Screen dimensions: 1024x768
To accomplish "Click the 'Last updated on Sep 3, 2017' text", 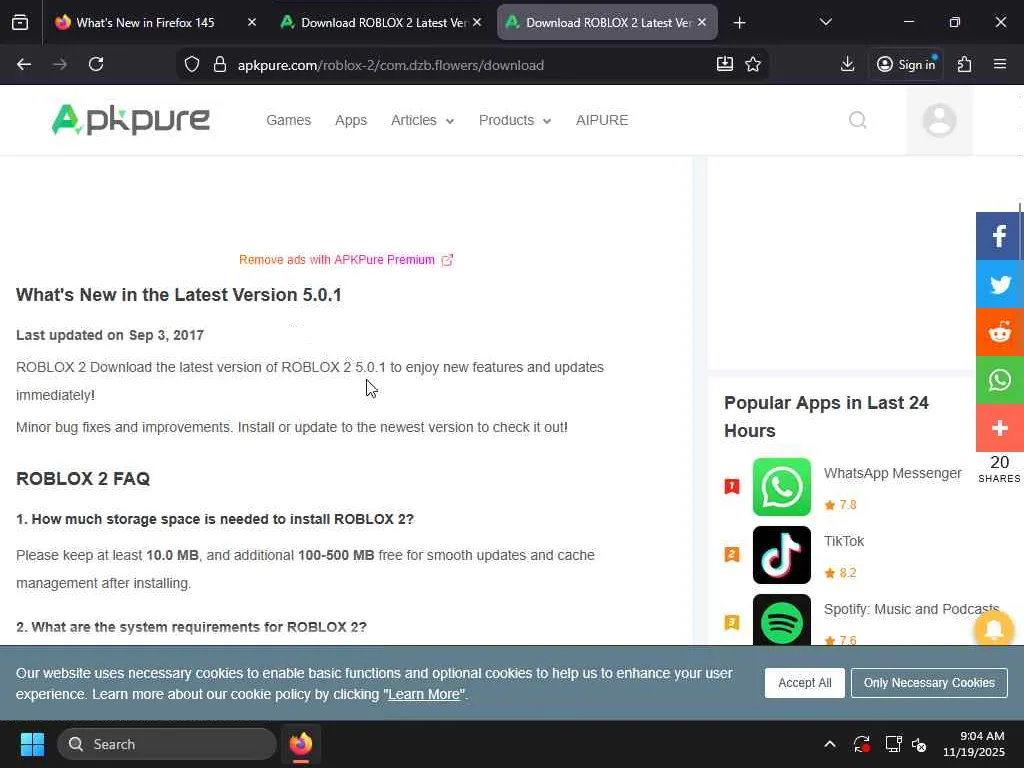I will 110,335.
